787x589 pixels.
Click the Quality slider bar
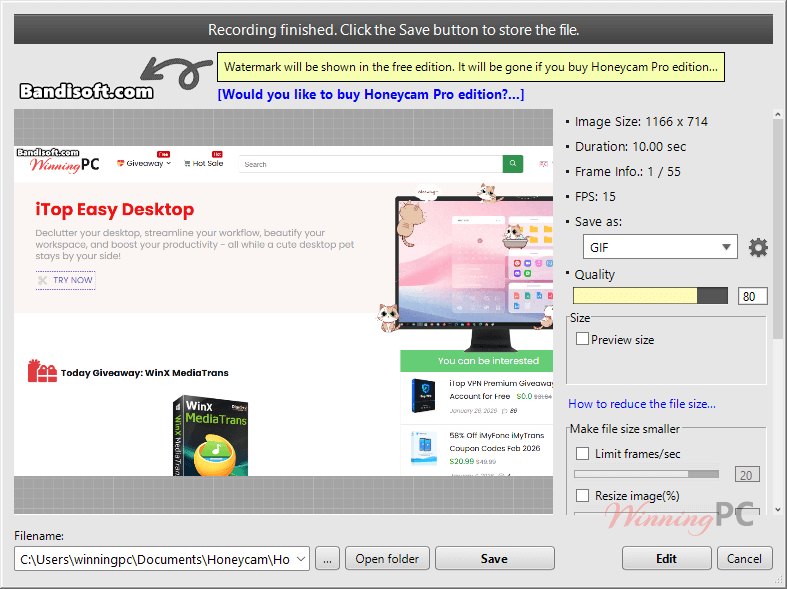pos(650,296)
